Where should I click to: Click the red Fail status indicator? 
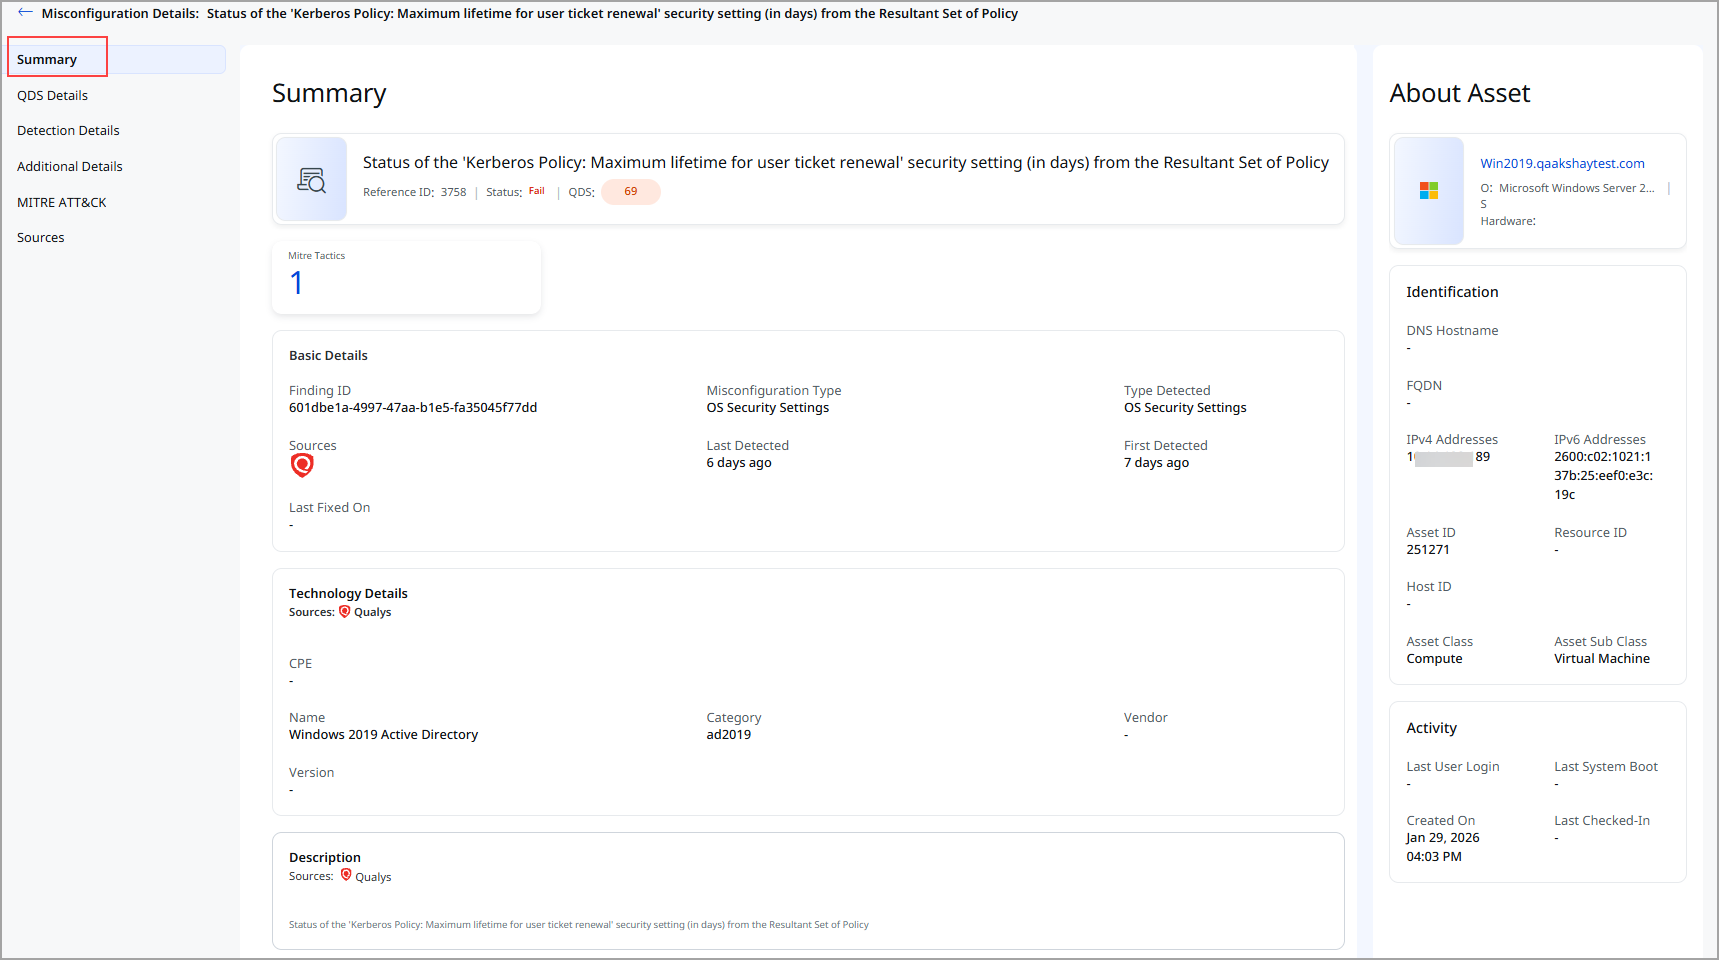[x=536, y=191]
